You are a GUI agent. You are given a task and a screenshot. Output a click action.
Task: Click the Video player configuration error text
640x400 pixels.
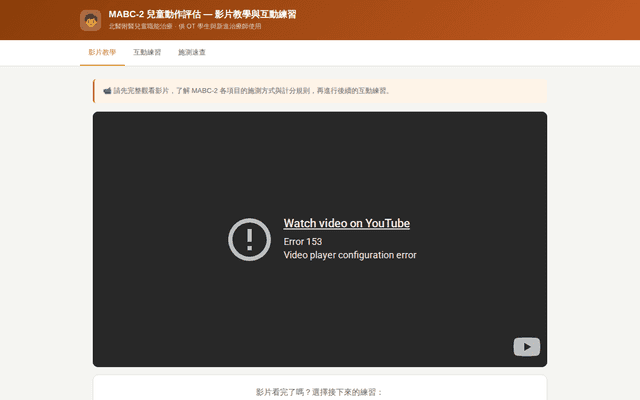click(x=350, y=255)
